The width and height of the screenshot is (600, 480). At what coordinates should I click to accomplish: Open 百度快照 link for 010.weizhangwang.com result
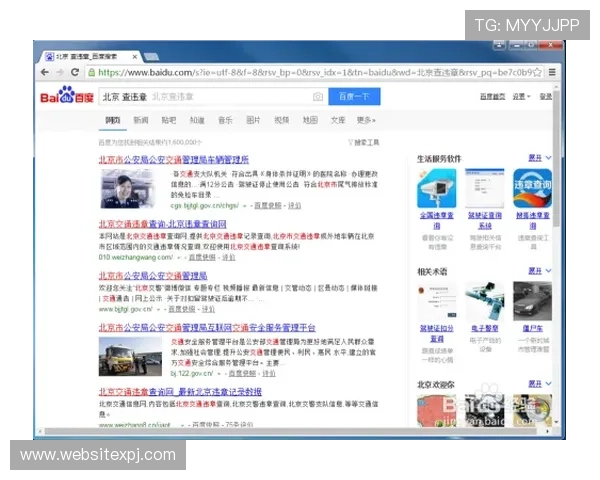click(x=202, y=258)
